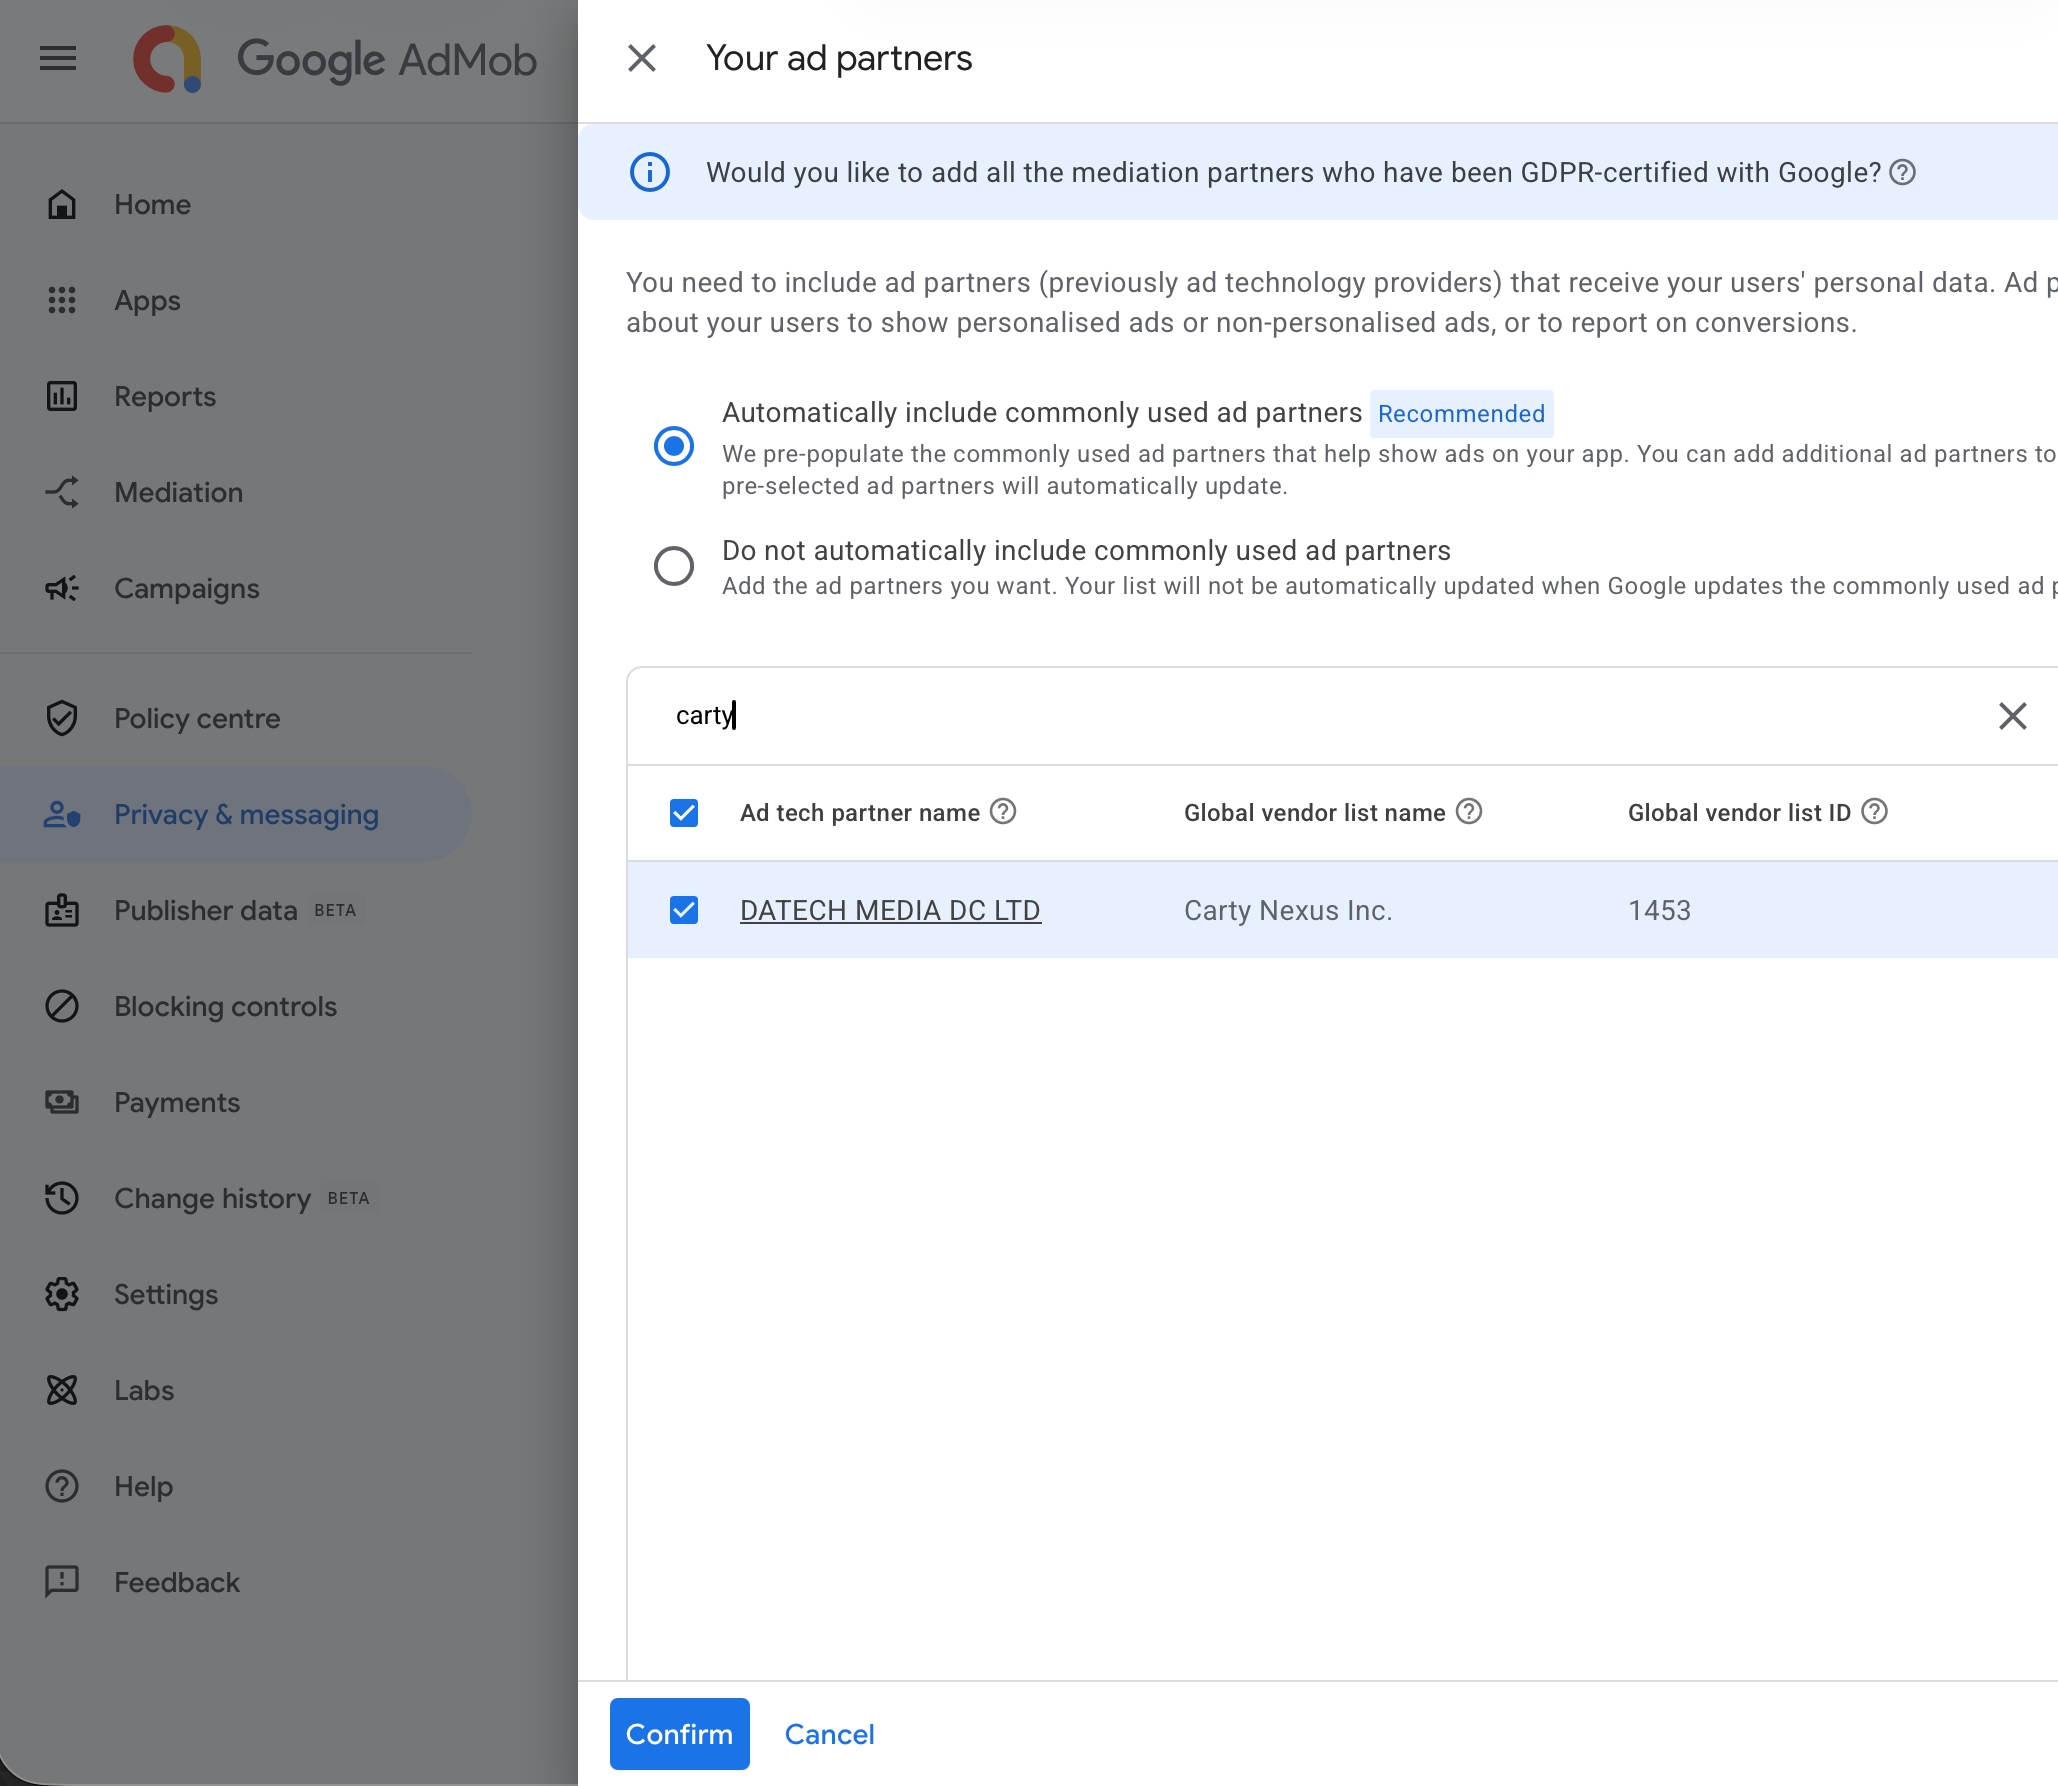This screenshot has height=1786, width=2058.
Task: Click the Google AdMob logo
Action: point(335,59)
